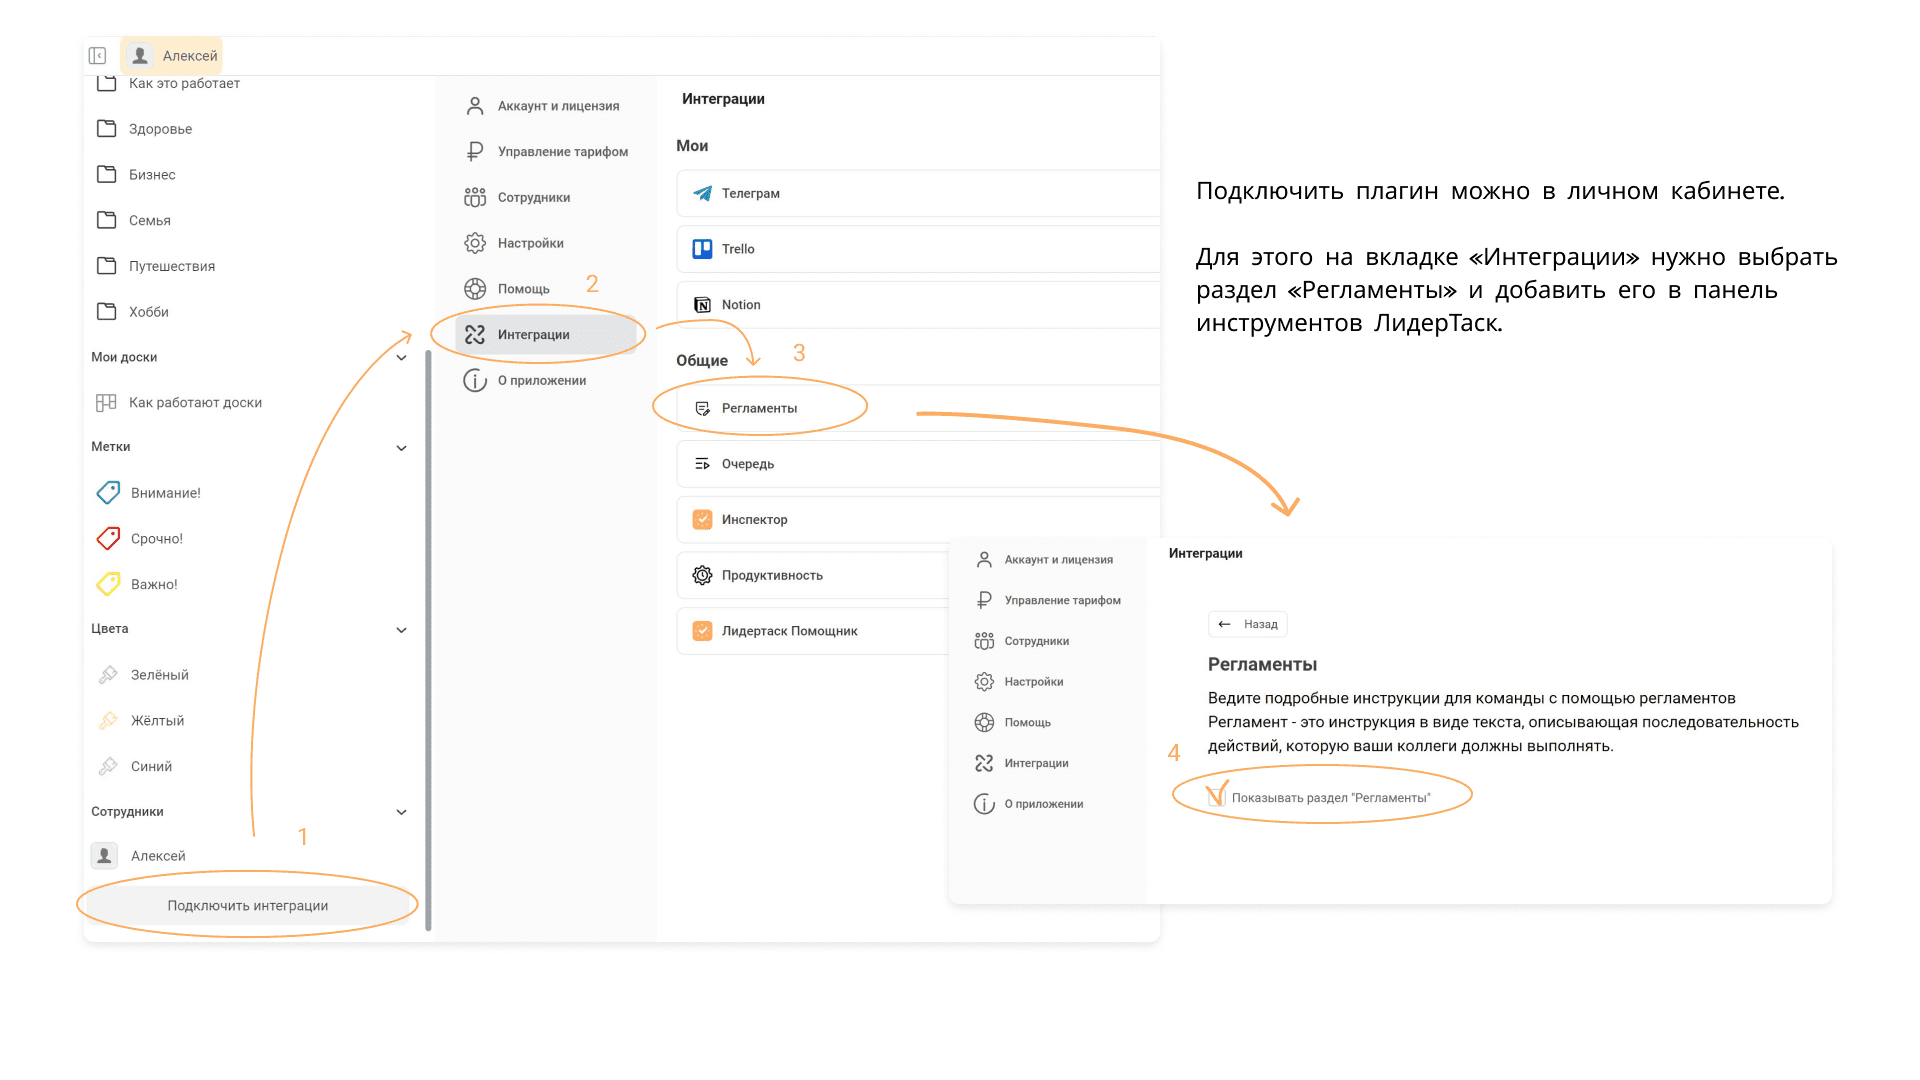Select the Жёлтый color filter
The image size is (1920, 1080).
pos(157,721)
